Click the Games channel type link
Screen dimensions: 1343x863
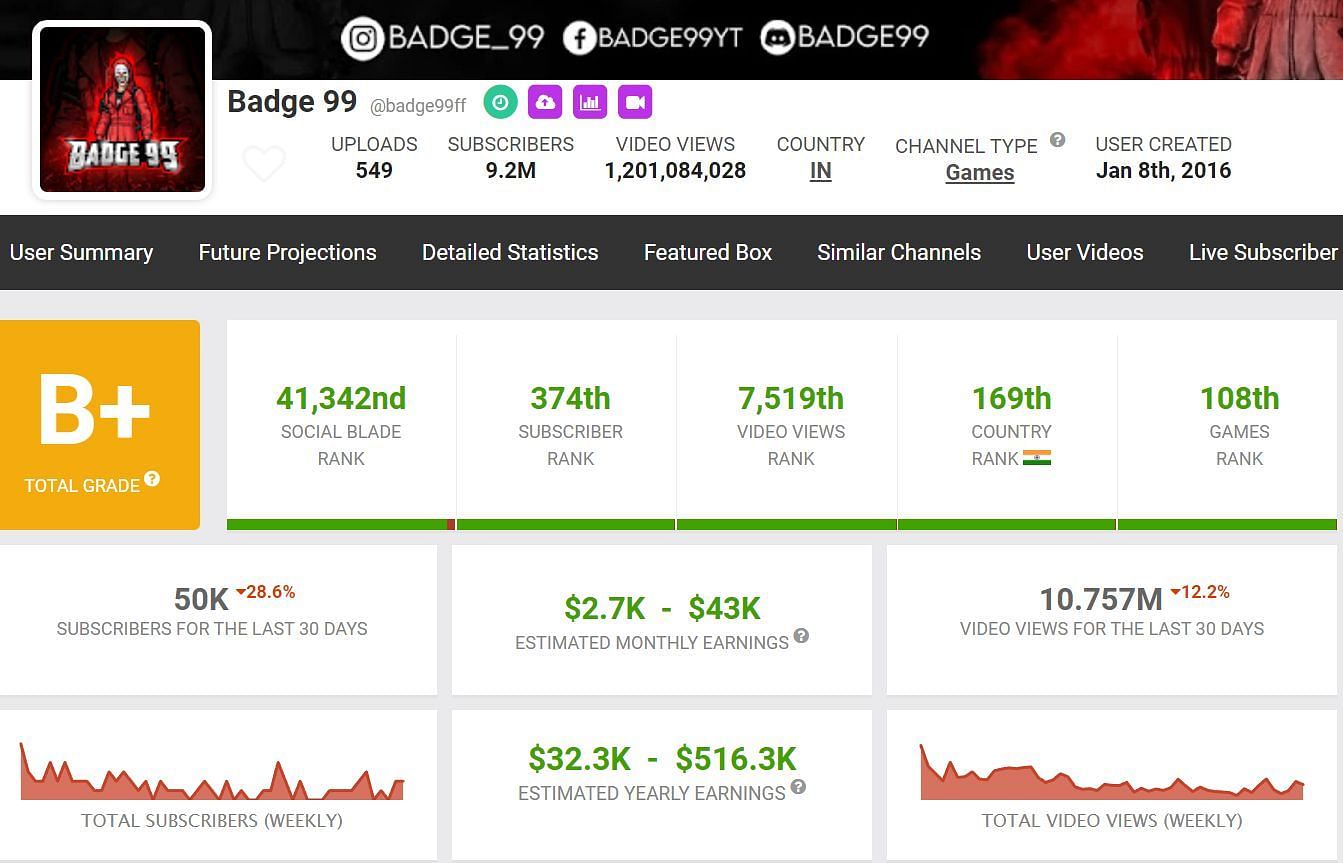pyautogui.click(x=980, y=173)
